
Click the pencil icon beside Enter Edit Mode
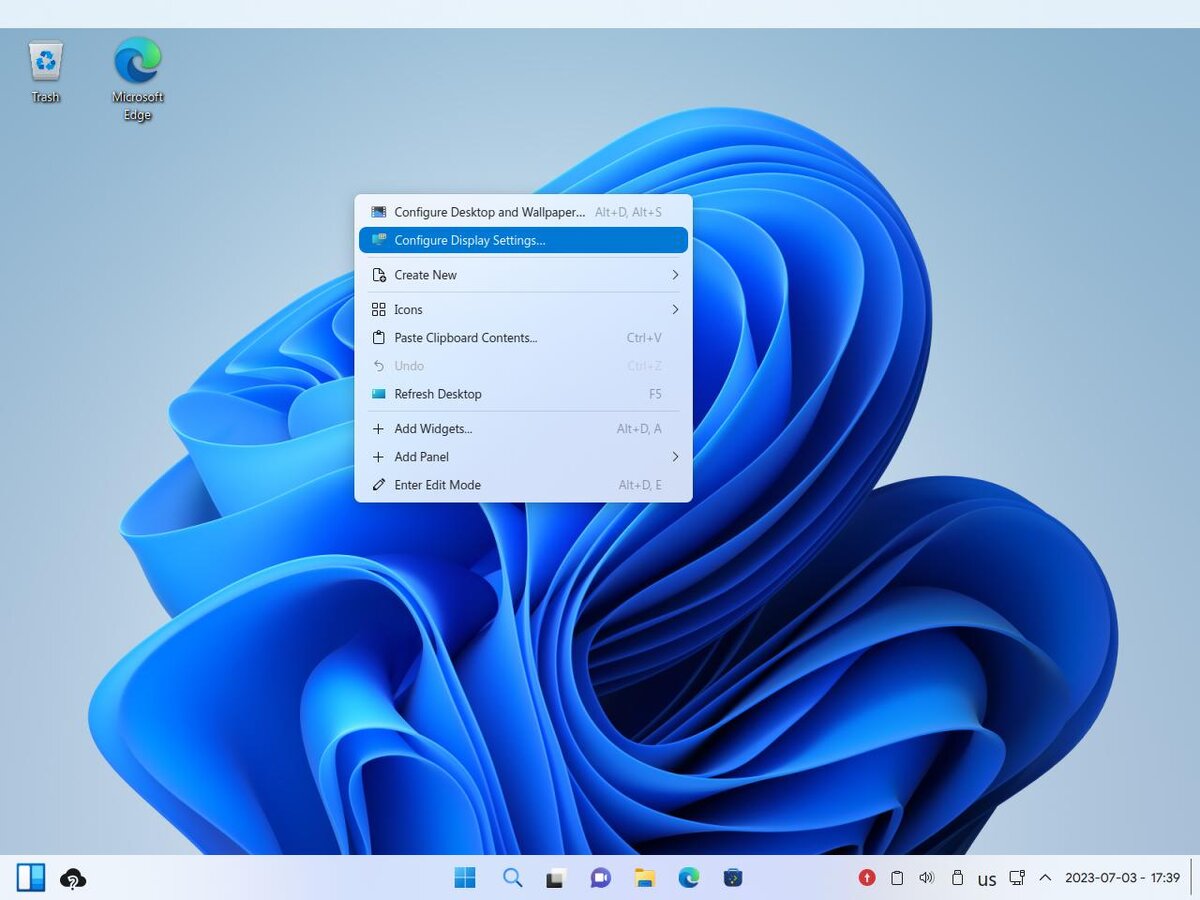tap(378, 485)
